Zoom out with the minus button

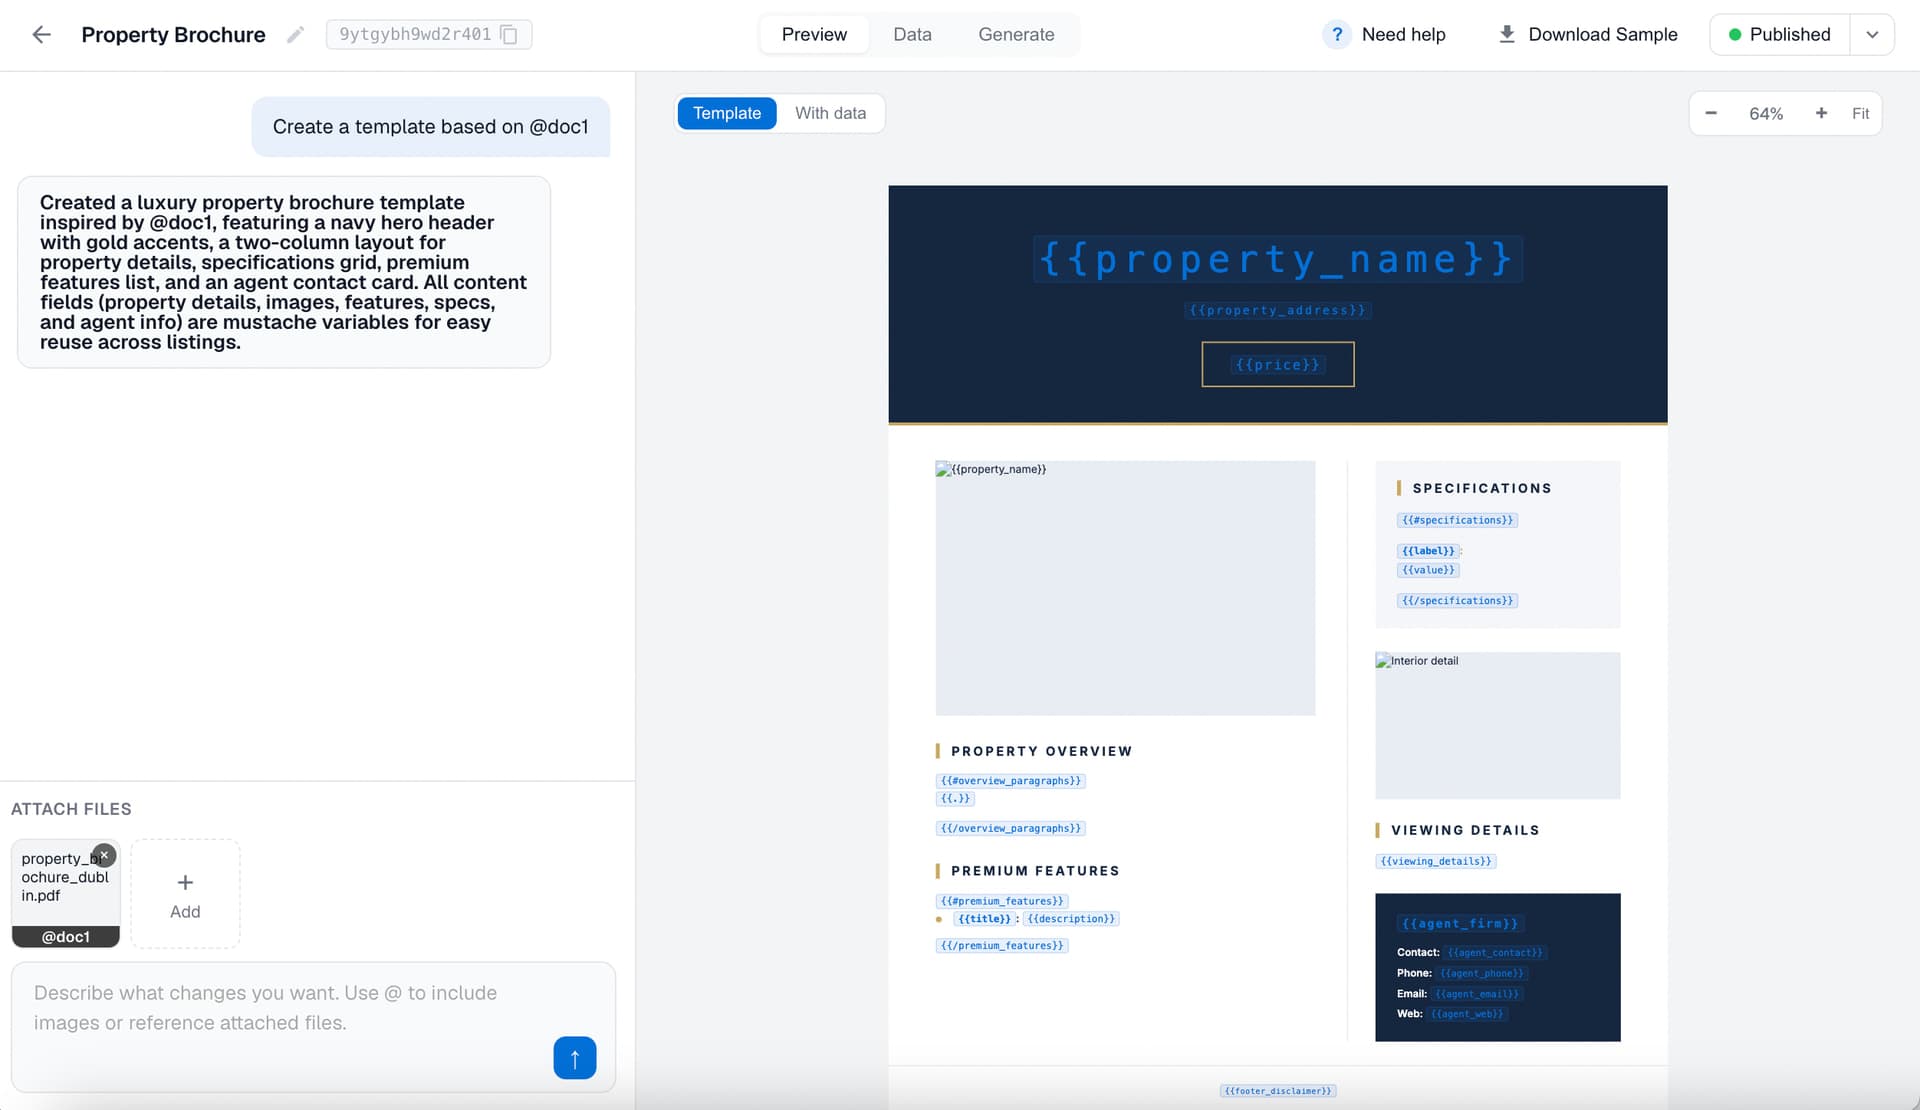[1711, 113]
